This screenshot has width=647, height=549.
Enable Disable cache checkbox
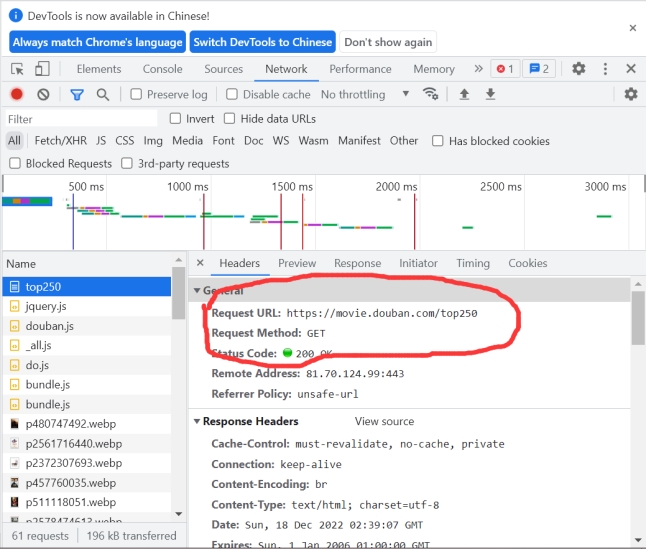(x=232, y=95)
